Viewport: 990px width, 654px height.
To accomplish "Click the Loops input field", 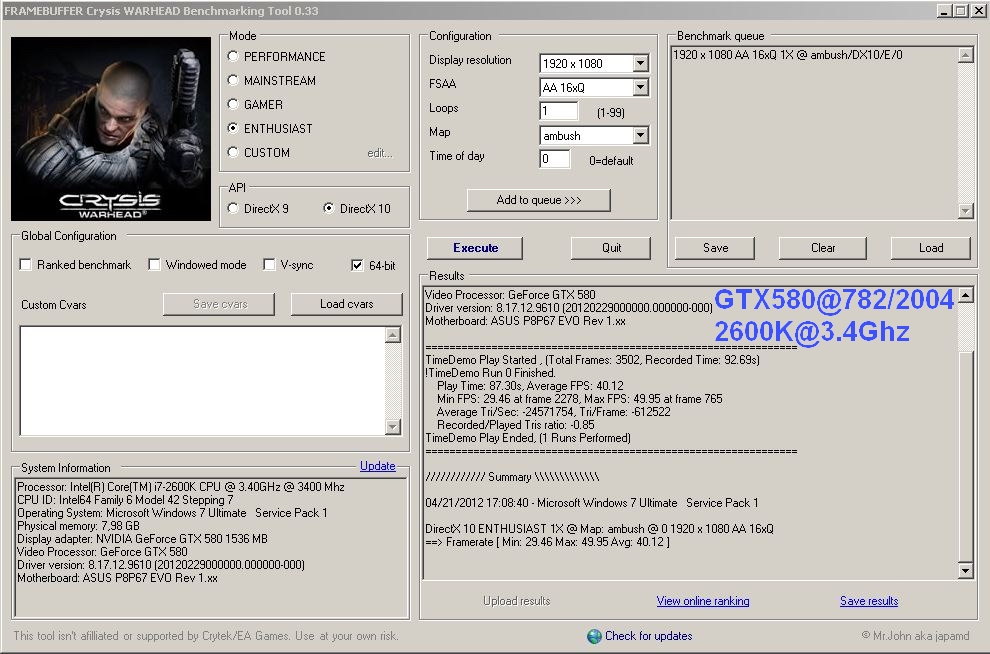I will click(559, 111).
